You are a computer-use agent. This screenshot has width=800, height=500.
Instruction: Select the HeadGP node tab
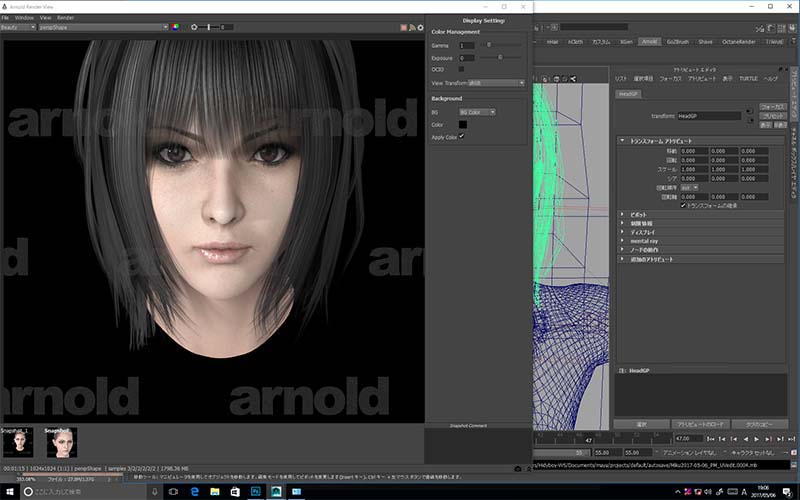(x=629, y=94)
